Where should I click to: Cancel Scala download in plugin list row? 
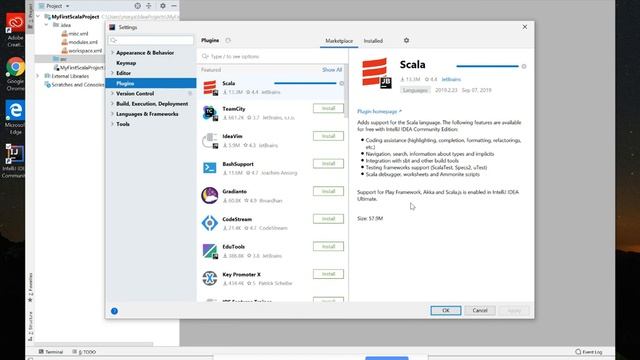pyautogui.click(x=342, y=83)
